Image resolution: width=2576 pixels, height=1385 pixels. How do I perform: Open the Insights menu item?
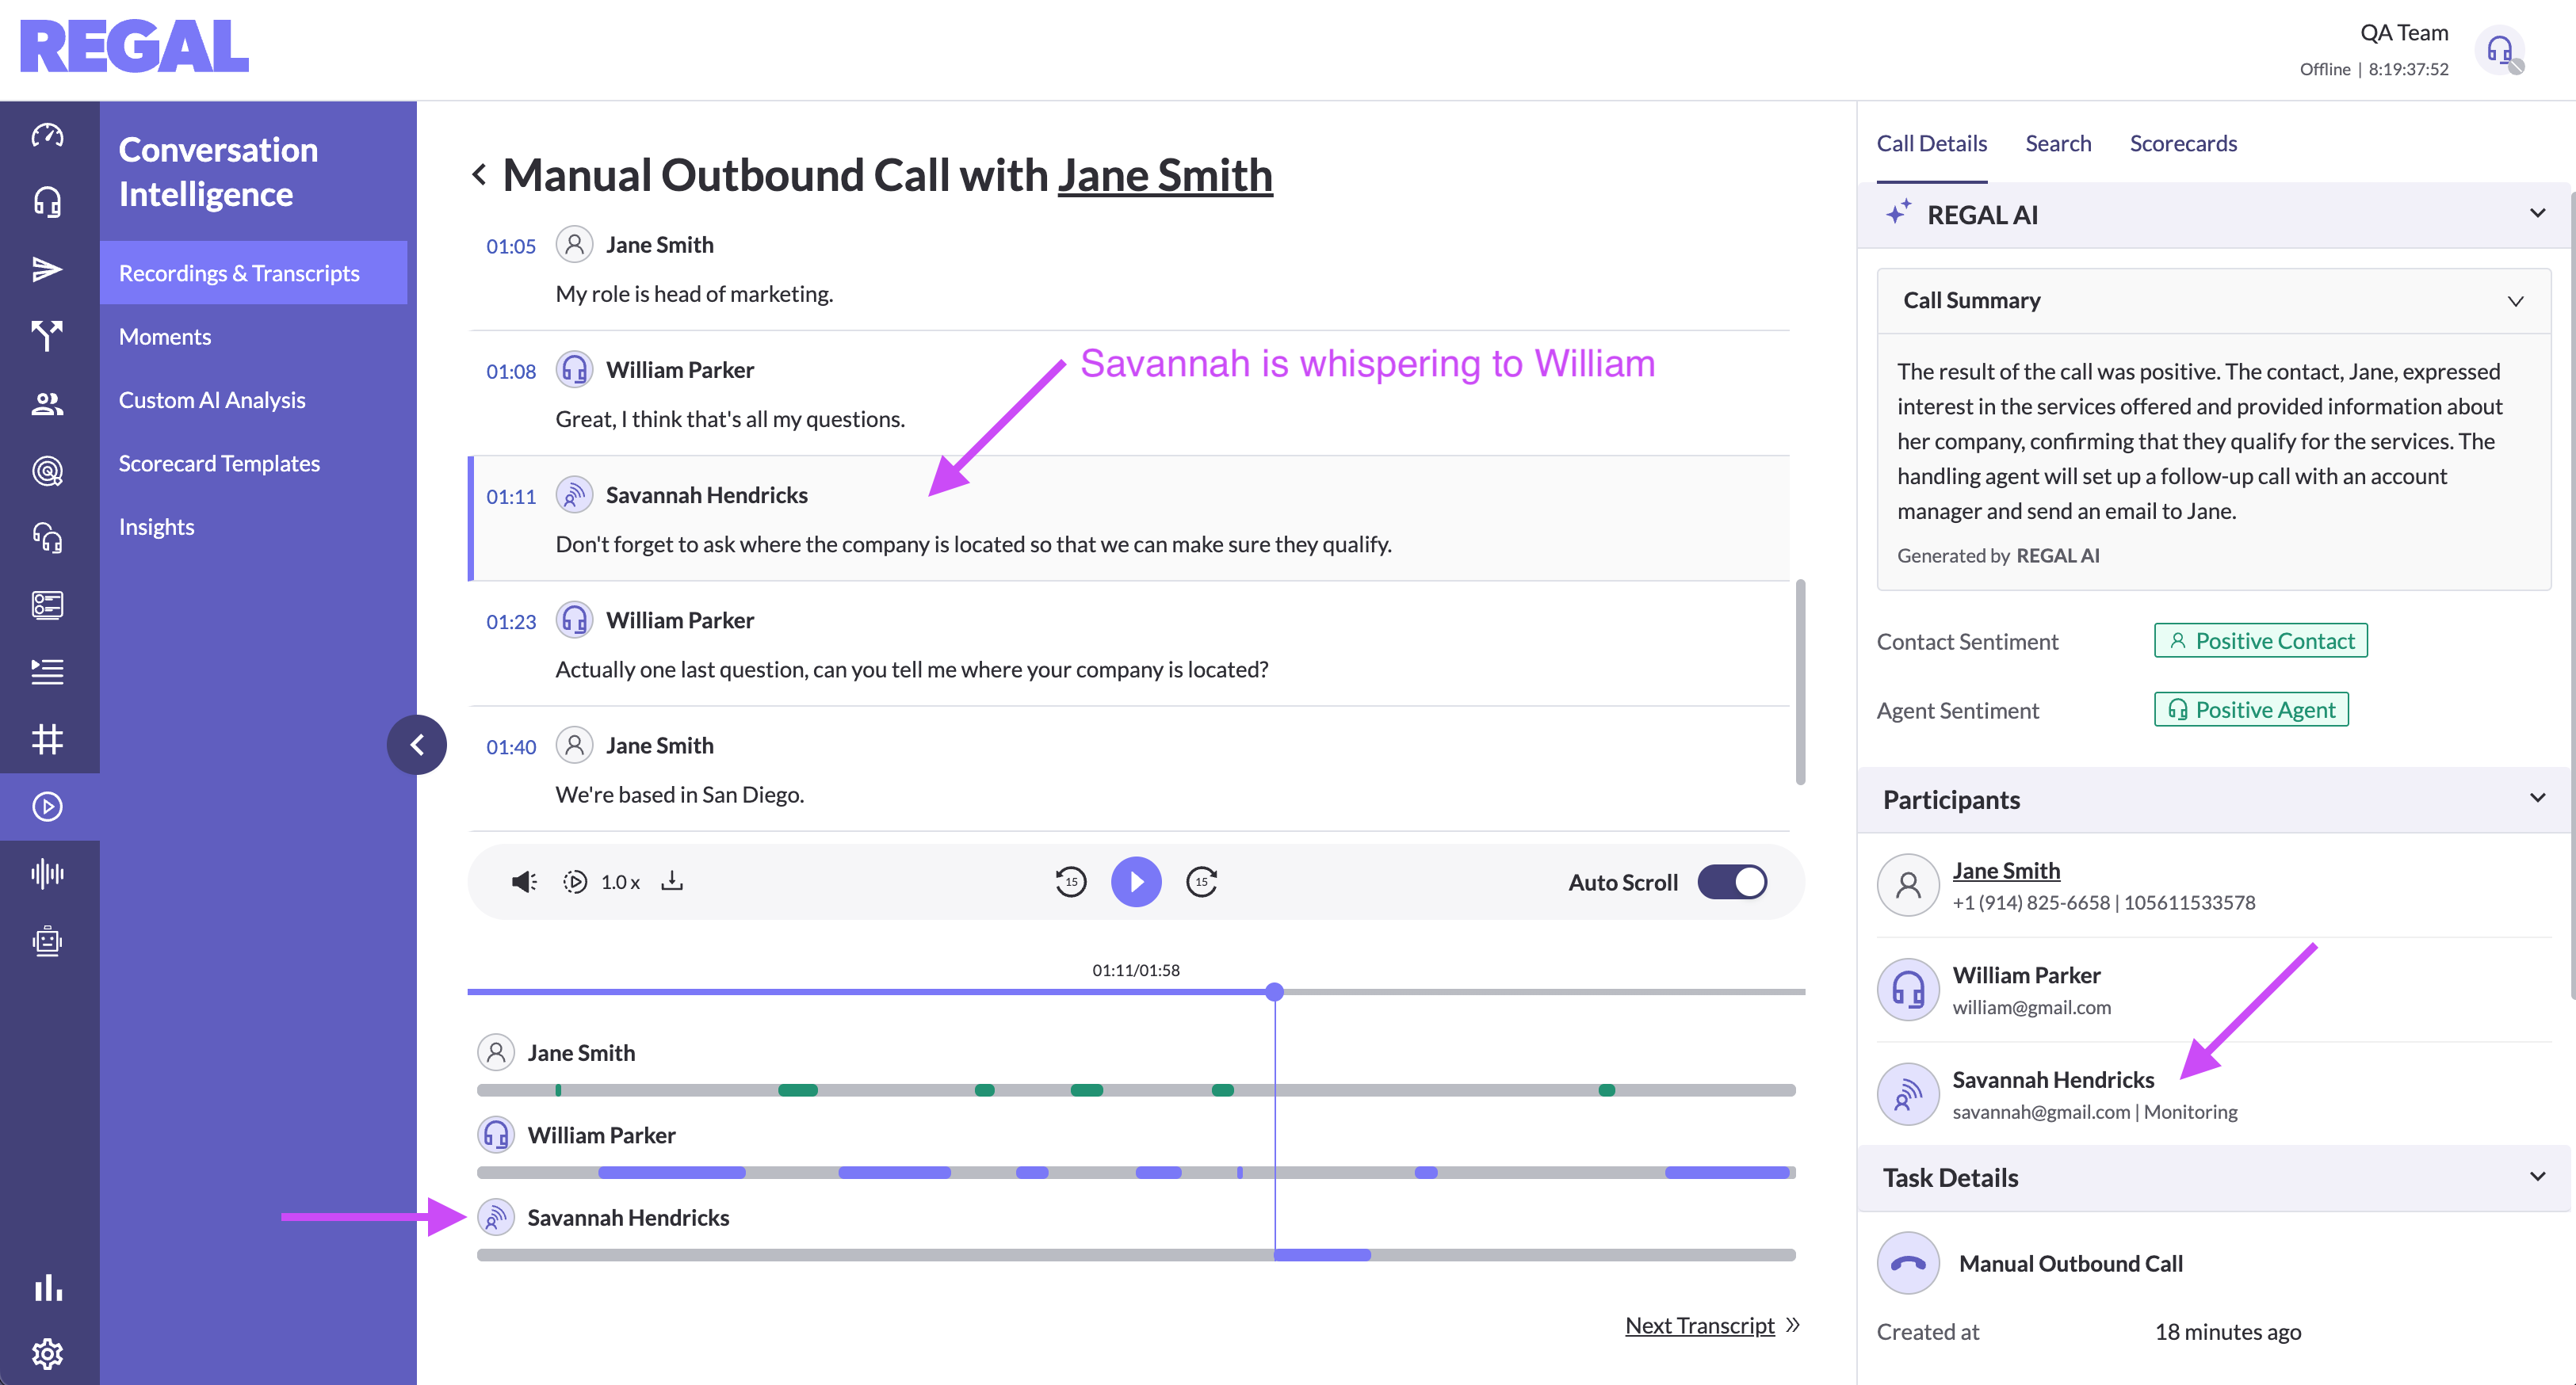[156, 527]
